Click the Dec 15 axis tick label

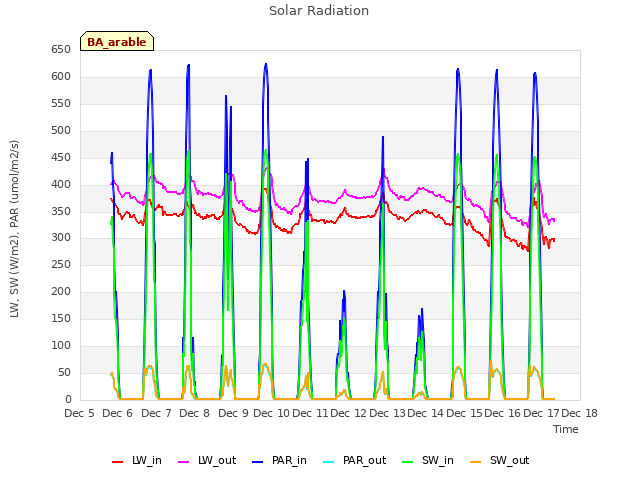[x=464, y=413]
